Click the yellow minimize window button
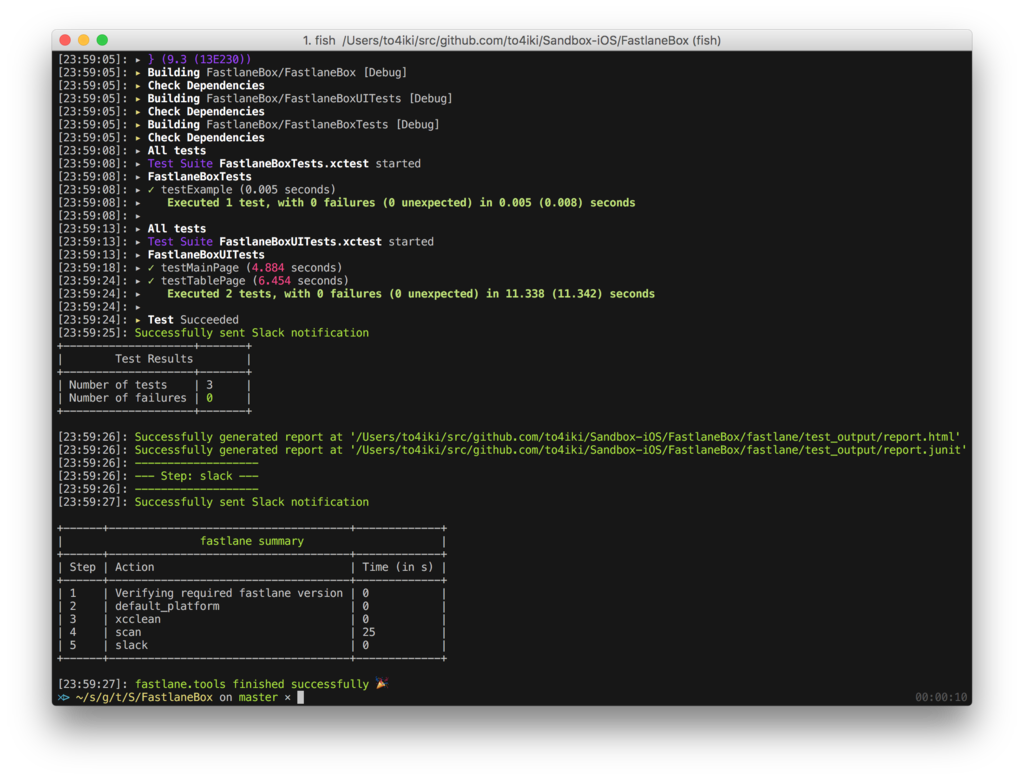Viewport: 1024px width, 780px height. [84, 40]
